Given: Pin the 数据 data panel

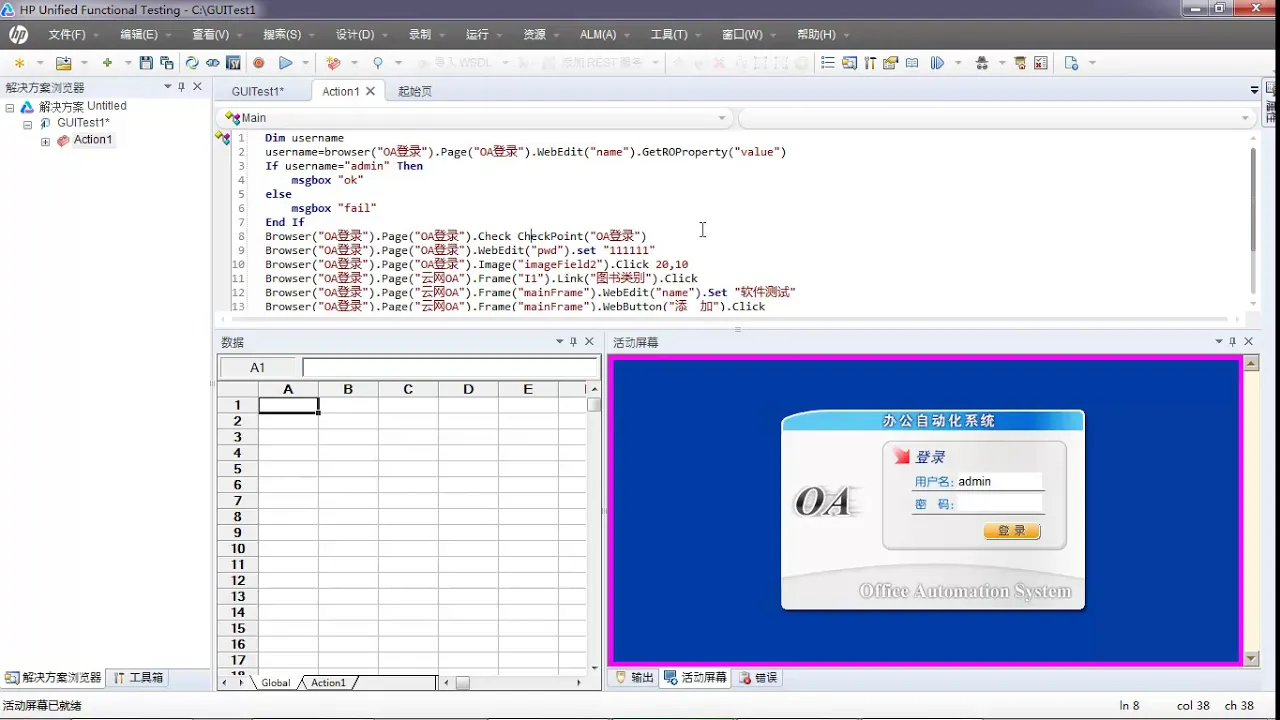Looking at the screenshot, I should (x=573, y=342).
